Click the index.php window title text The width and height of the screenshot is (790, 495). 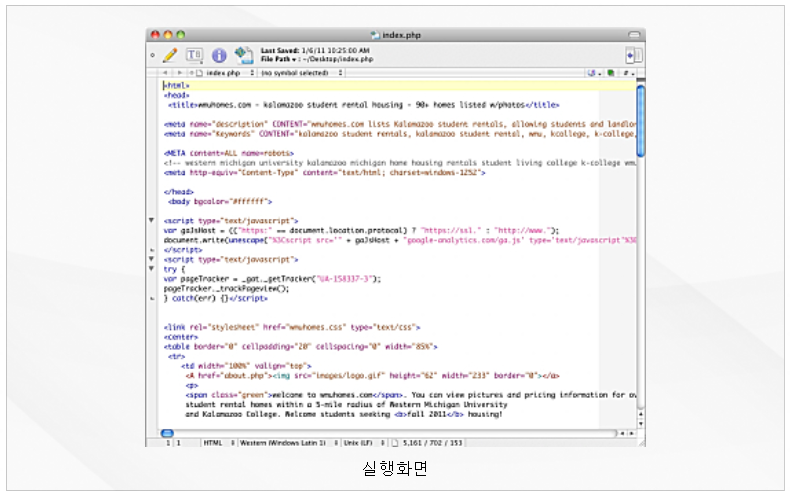[401, 35]
